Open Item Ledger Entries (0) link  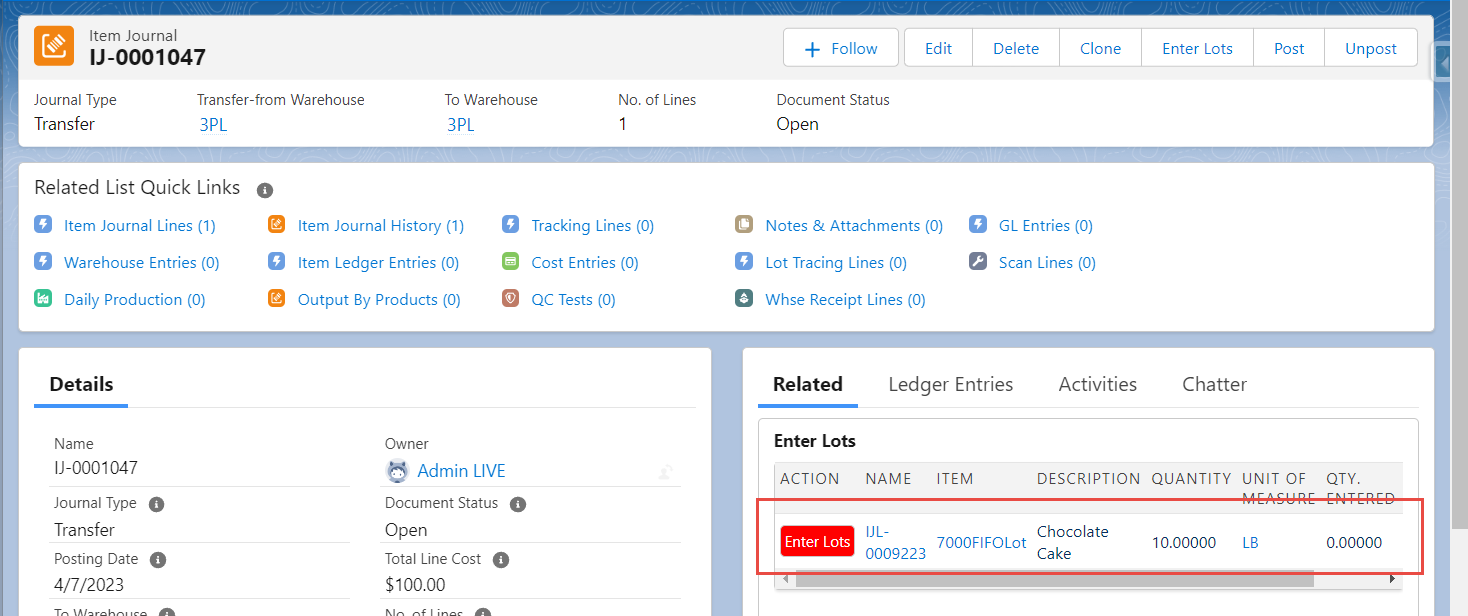(378, 263)
